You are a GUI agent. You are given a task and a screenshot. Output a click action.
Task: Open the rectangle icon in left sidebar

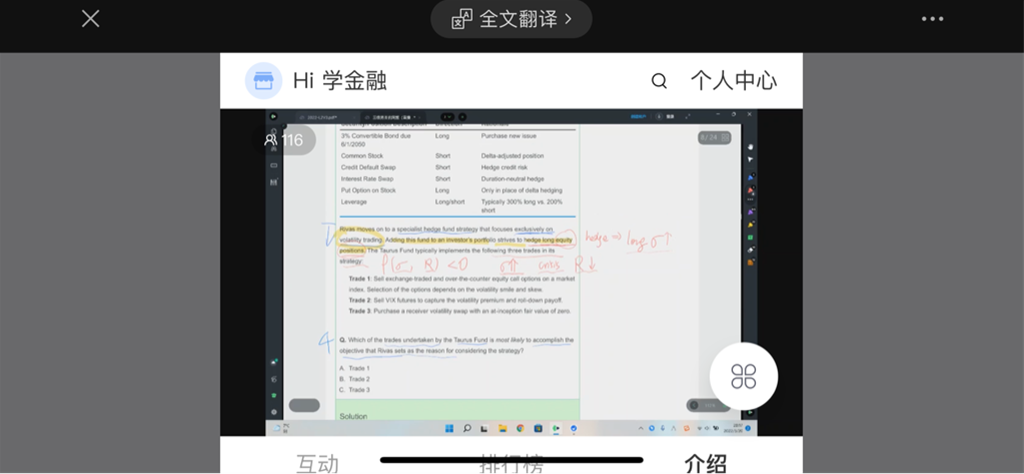tap(274, 165)
